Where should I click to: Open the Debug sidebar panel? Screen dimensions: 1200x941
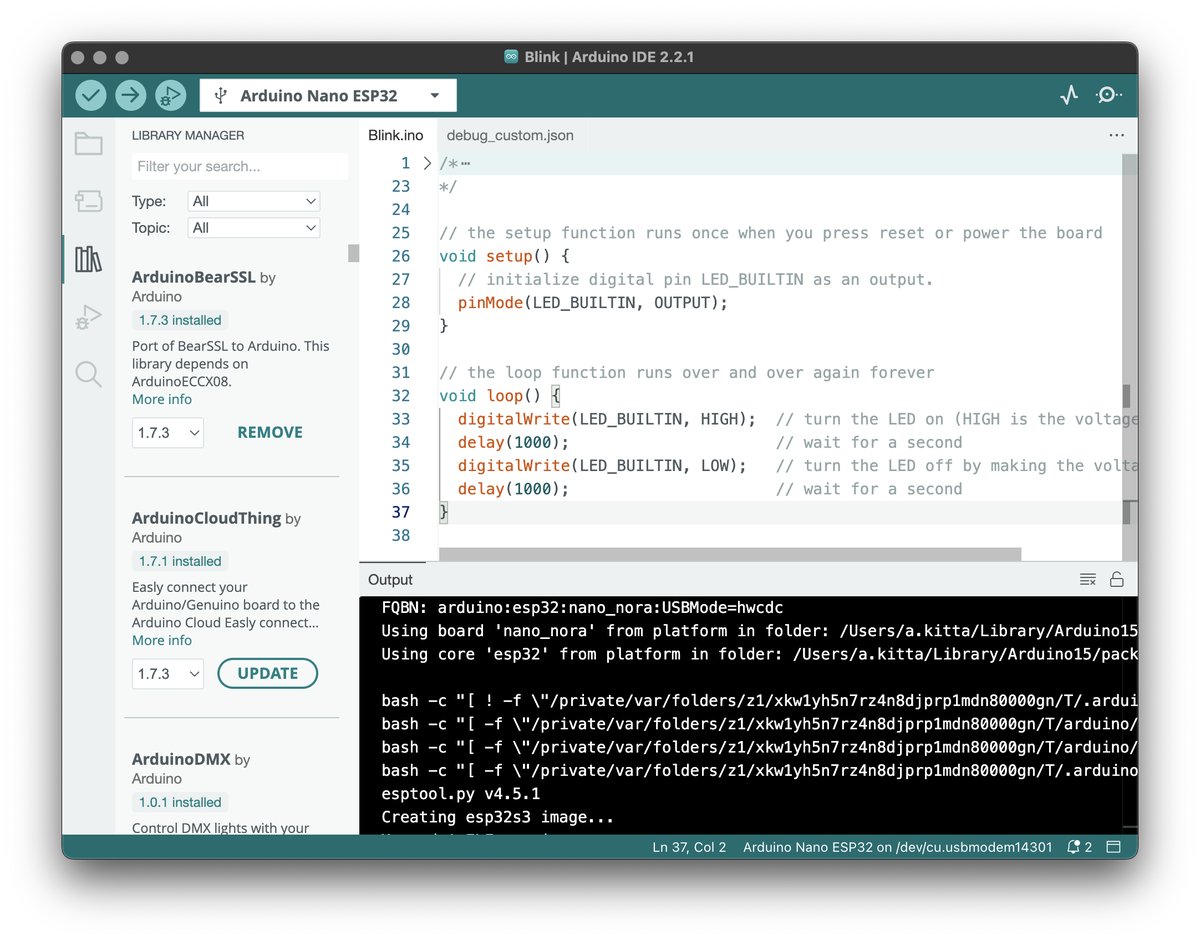[x=88, y=317]
